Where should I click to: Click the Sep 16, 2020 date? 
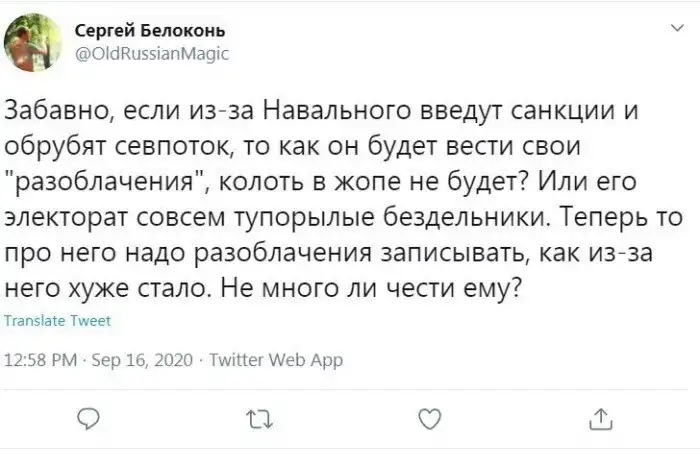[x=143, y=360]
